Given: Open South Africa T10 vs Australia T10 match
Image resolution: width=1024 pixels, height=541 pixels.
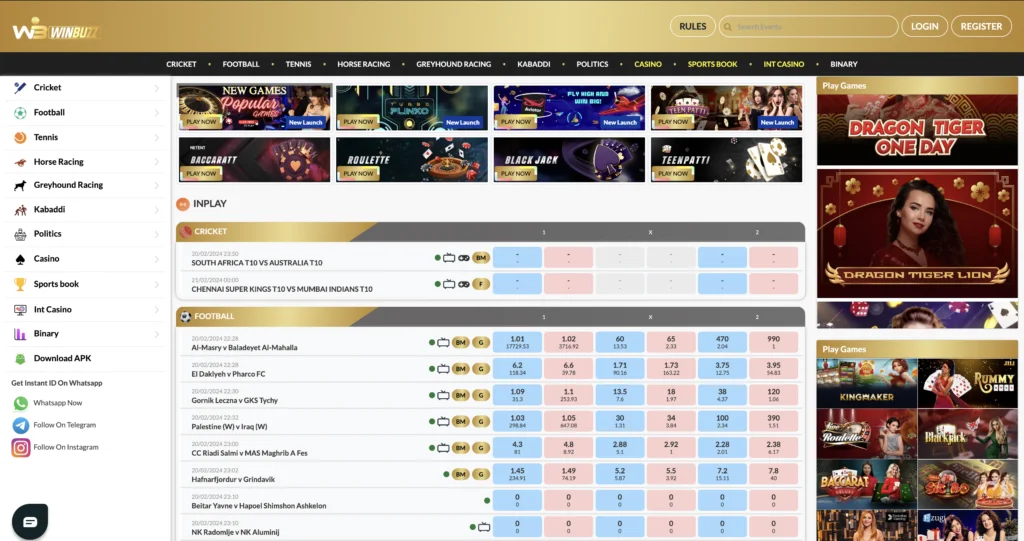Looking at the screenshot, I should click(x=257, y=263).
